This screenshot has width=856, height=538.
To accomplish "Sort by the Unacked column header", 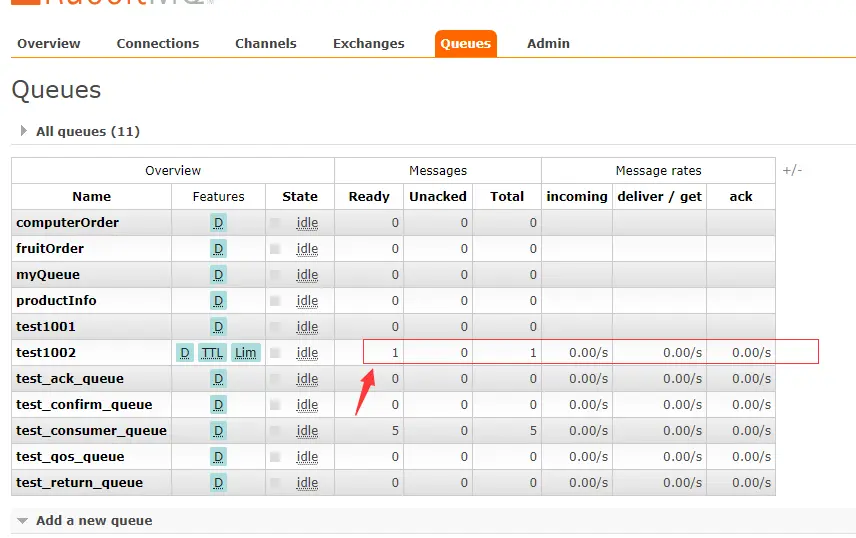I will [438, 197].
